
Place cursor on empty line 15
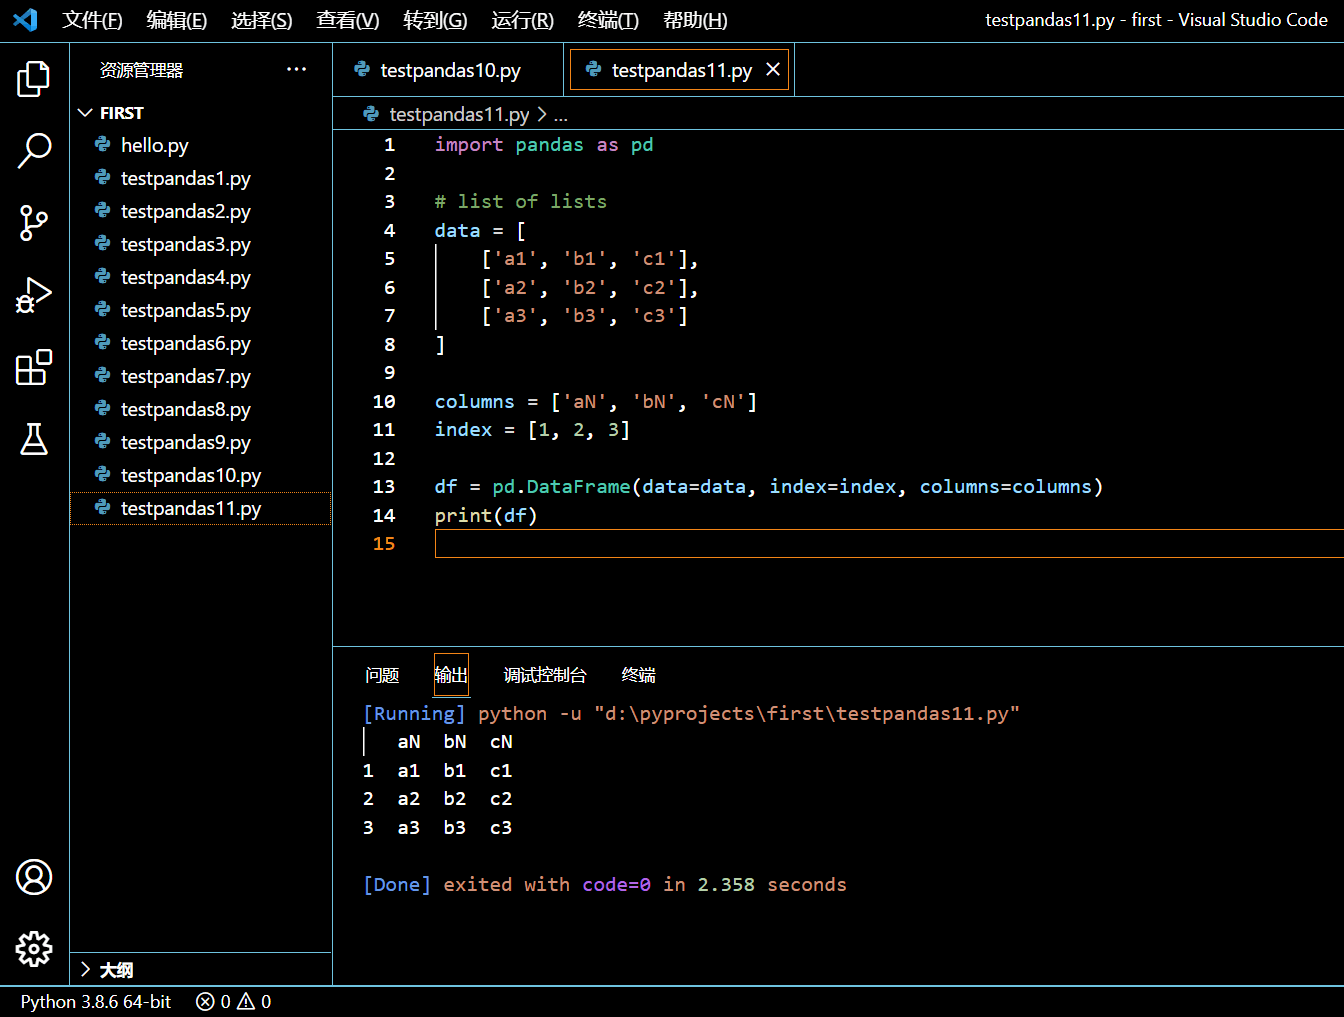tap(888, 543)
